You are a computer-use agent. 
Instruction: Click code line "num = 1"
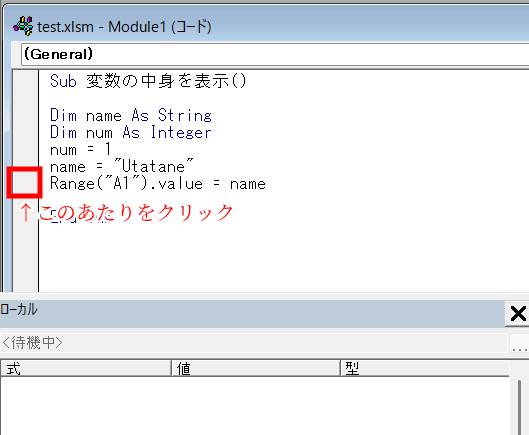80,149
